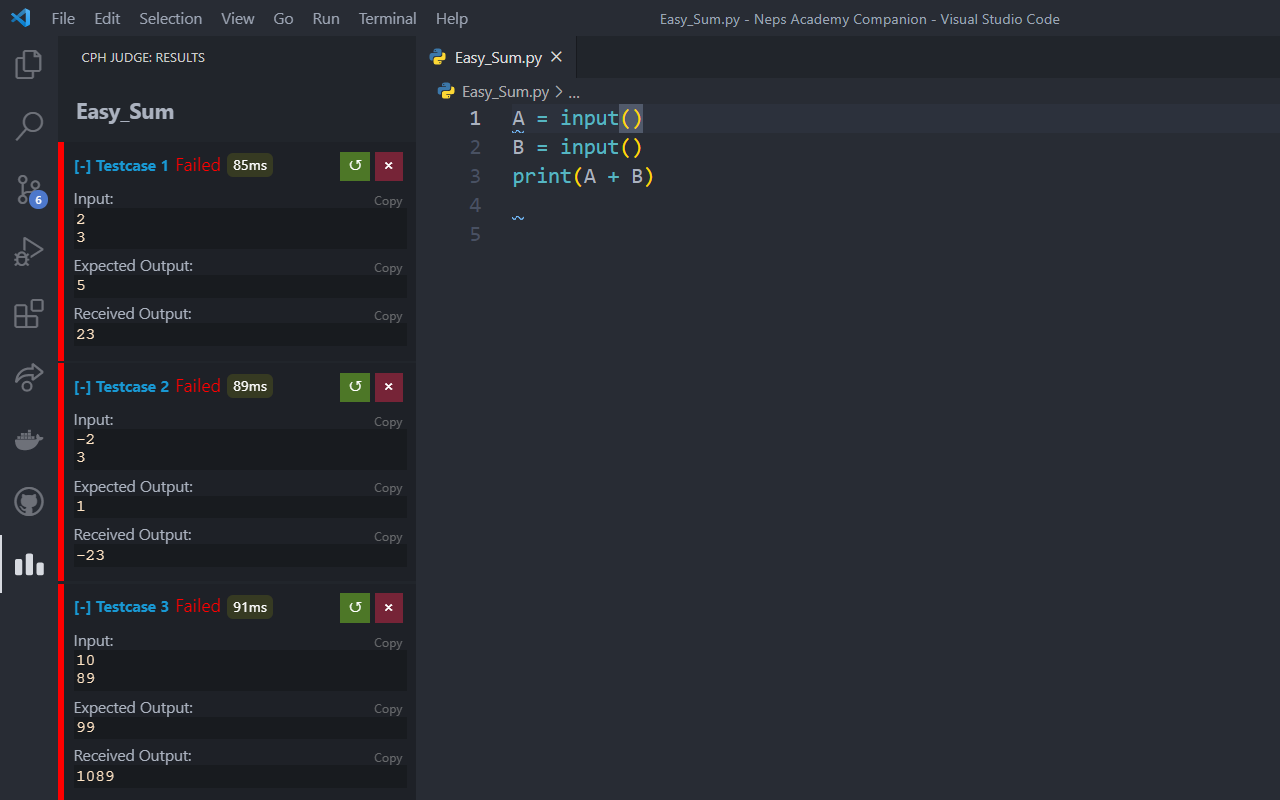Open the GitHub view icon
This screenshot has height=800, width=1280.
tap(29, 501)
